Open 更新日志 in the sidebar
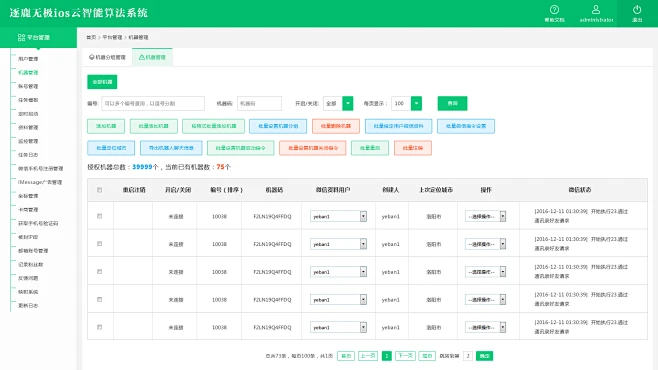The height and width of the screenshot is (370, 658). [28, 306]
